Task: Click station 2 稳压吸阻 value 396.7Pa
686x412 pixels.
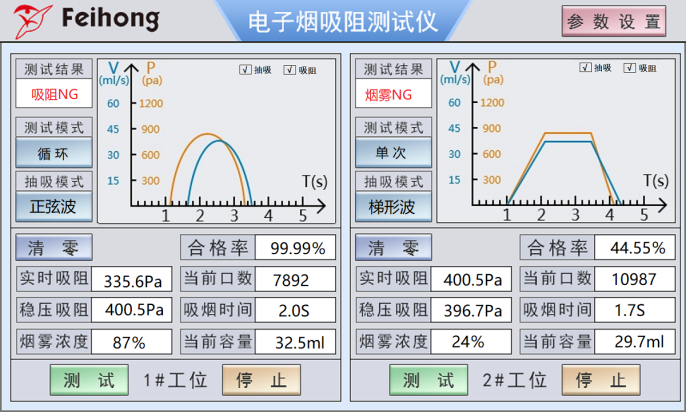Action: tap(471, 310)
